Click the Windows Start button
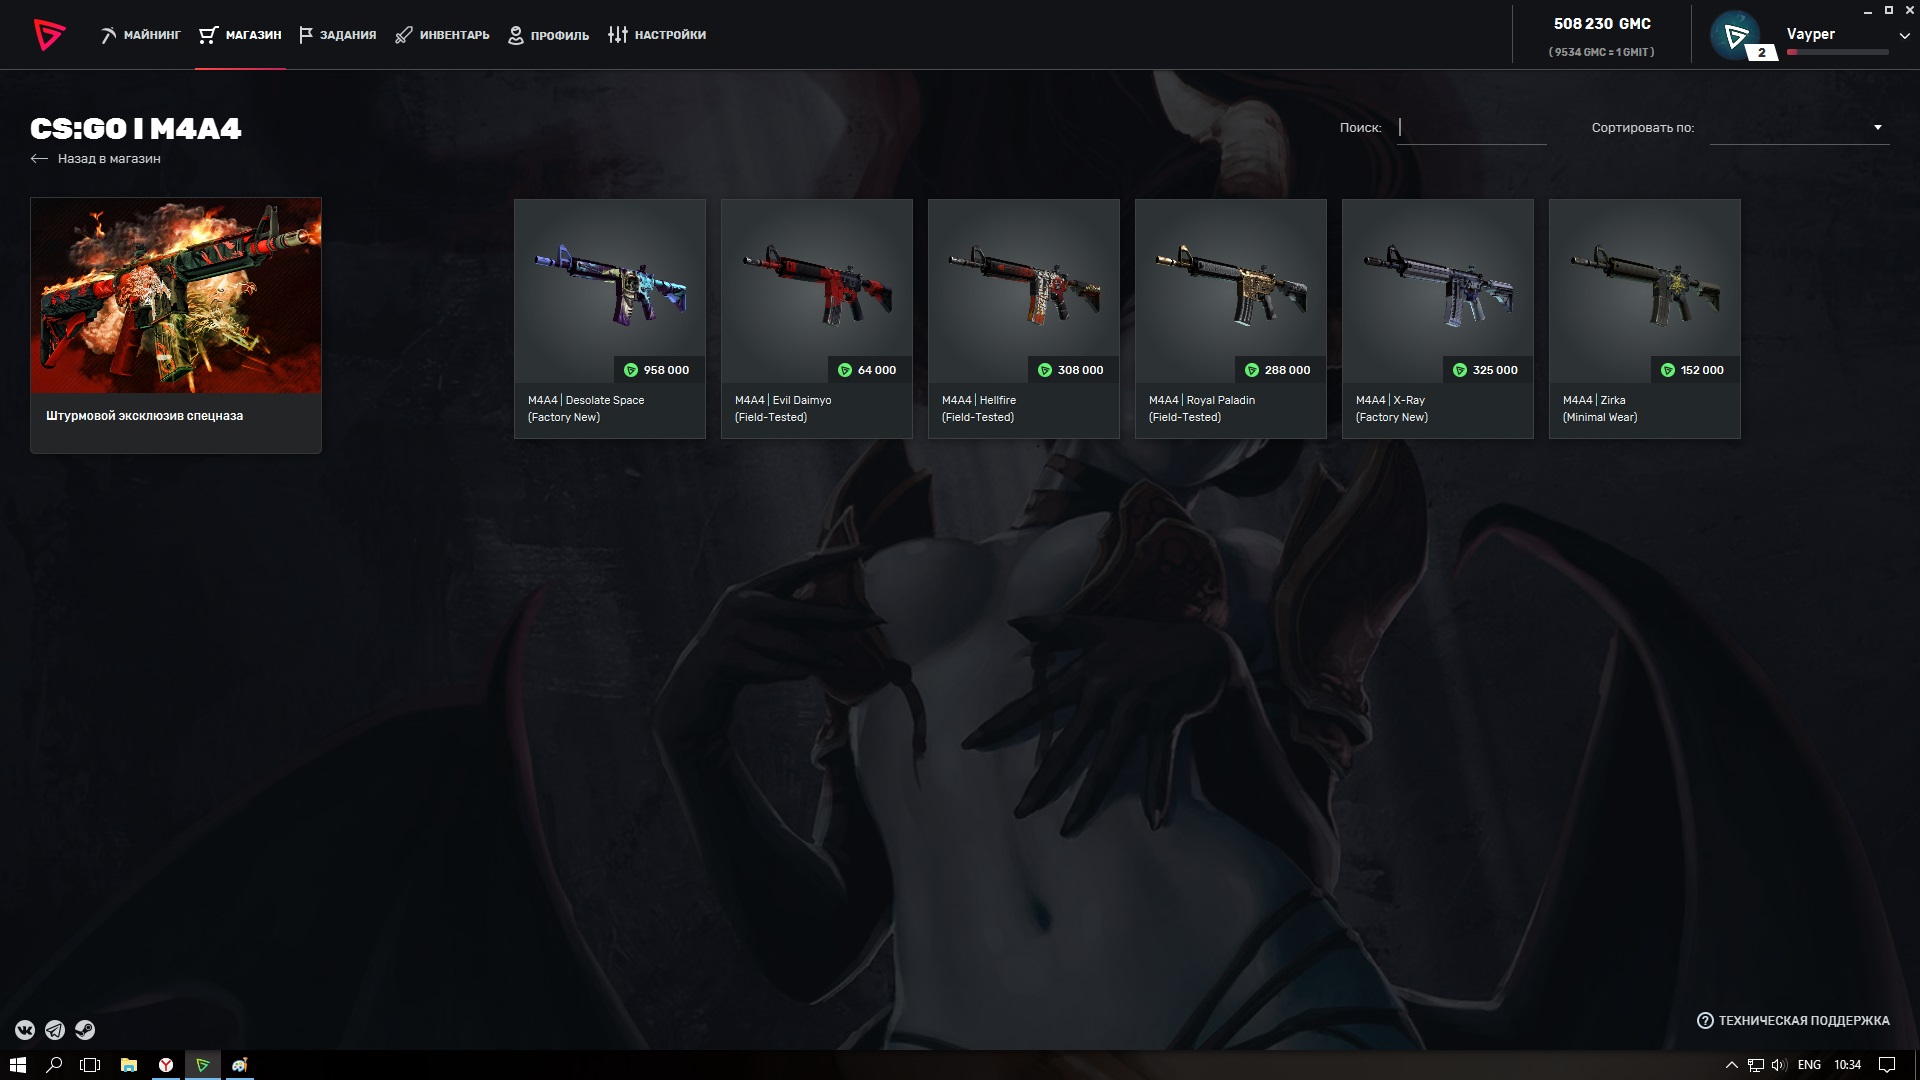 pos(18,1065)
